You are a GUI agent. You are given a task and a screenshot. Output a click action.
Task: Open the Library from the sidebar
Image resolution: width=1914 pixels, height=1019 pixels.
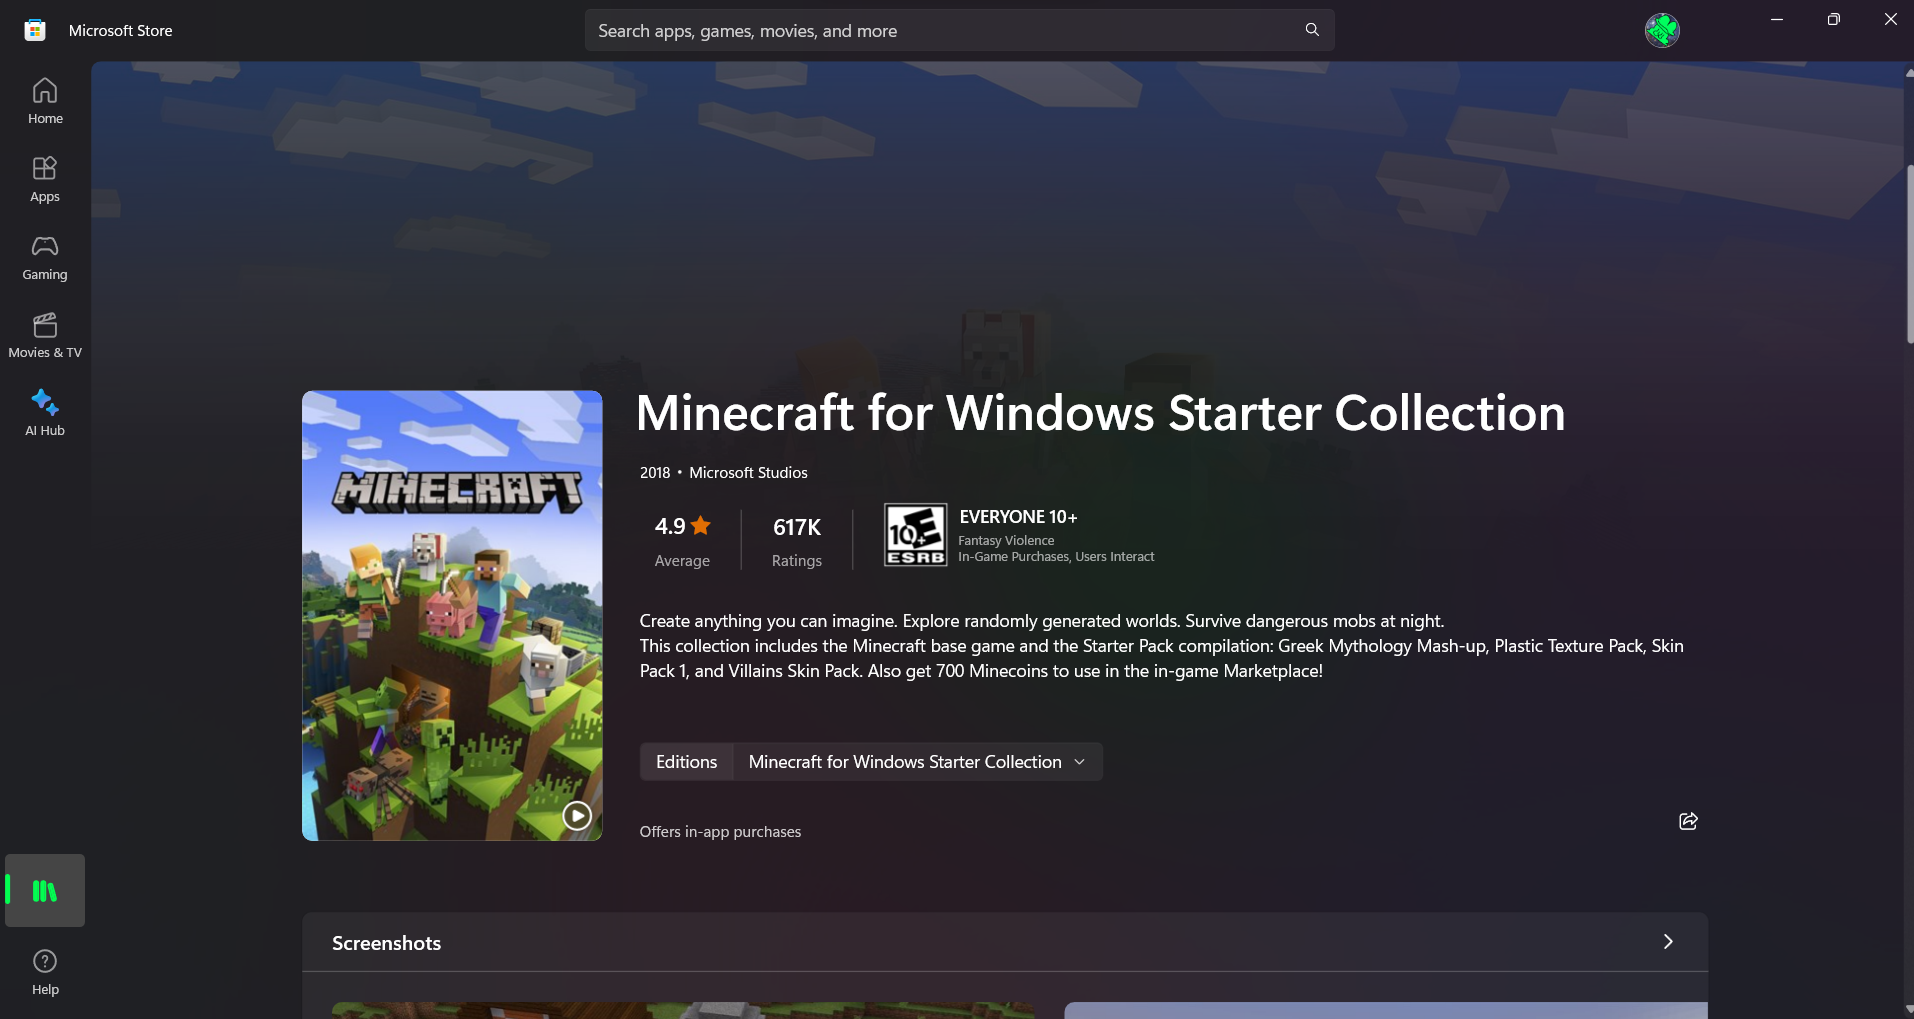45,890
